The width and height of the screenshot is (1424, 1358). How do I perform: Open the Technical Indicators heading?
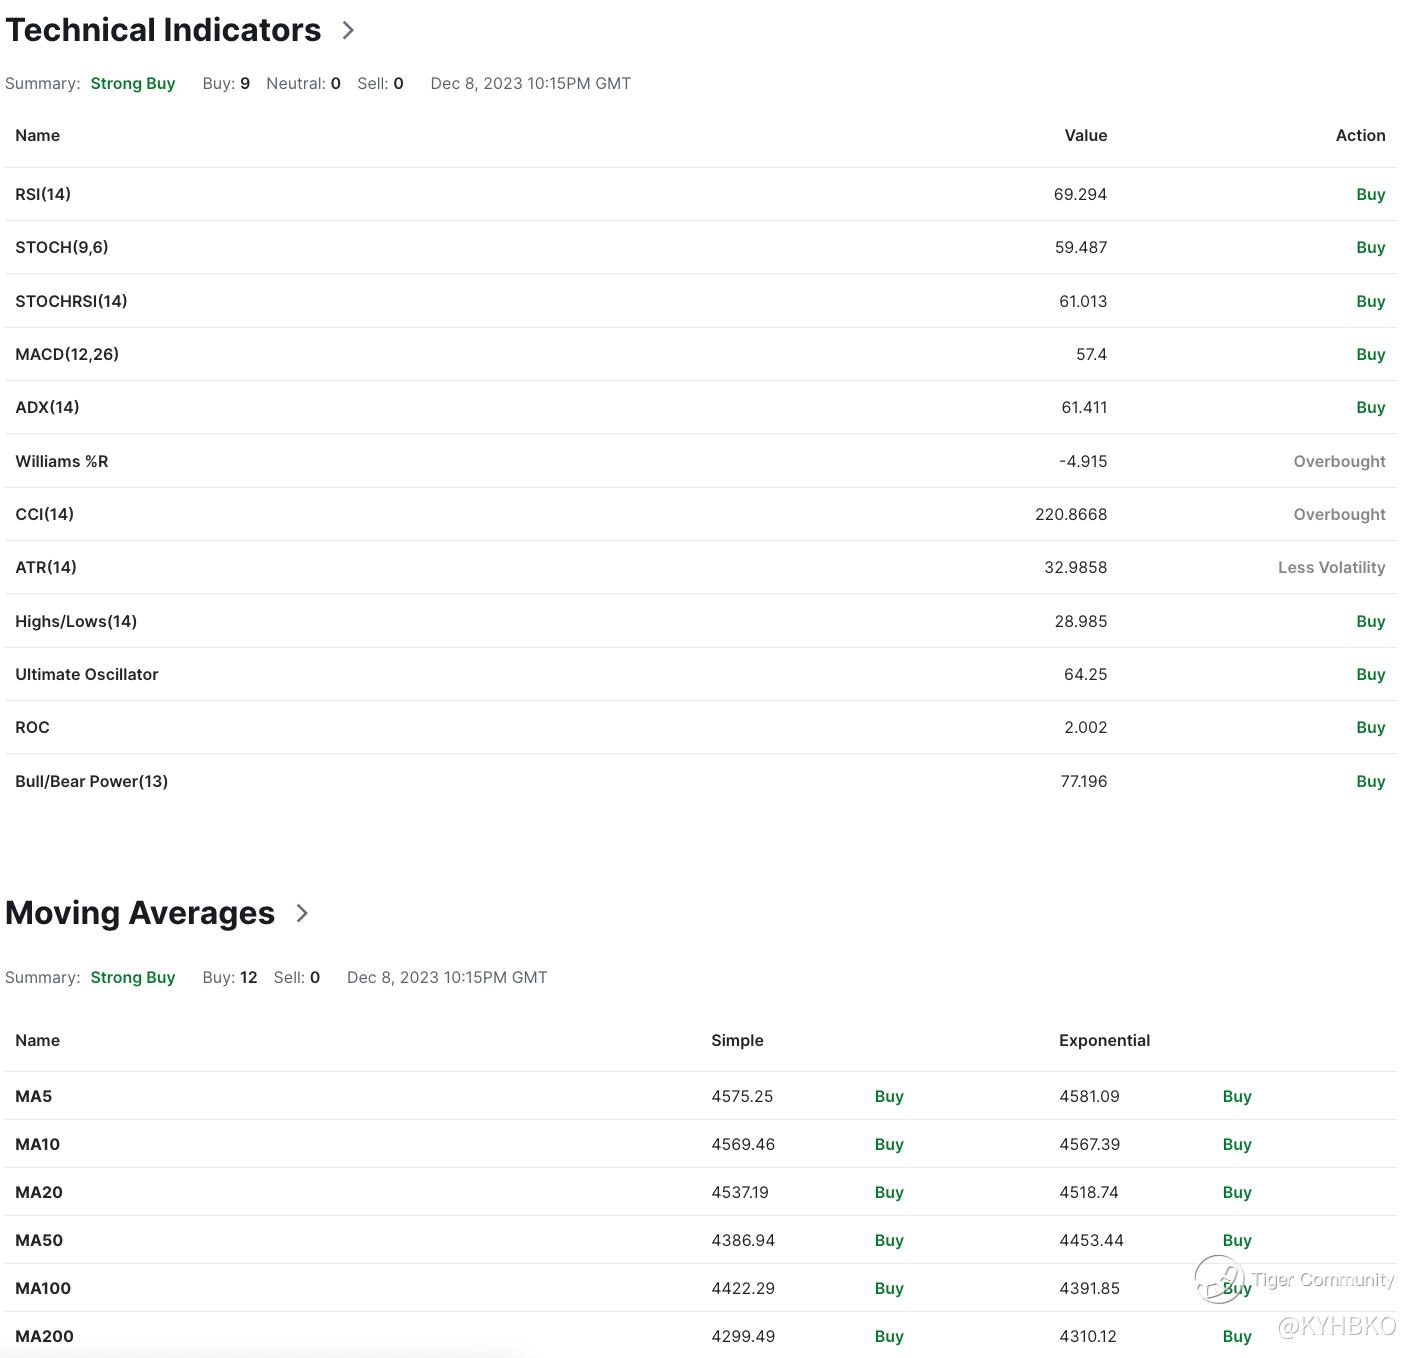163,31
